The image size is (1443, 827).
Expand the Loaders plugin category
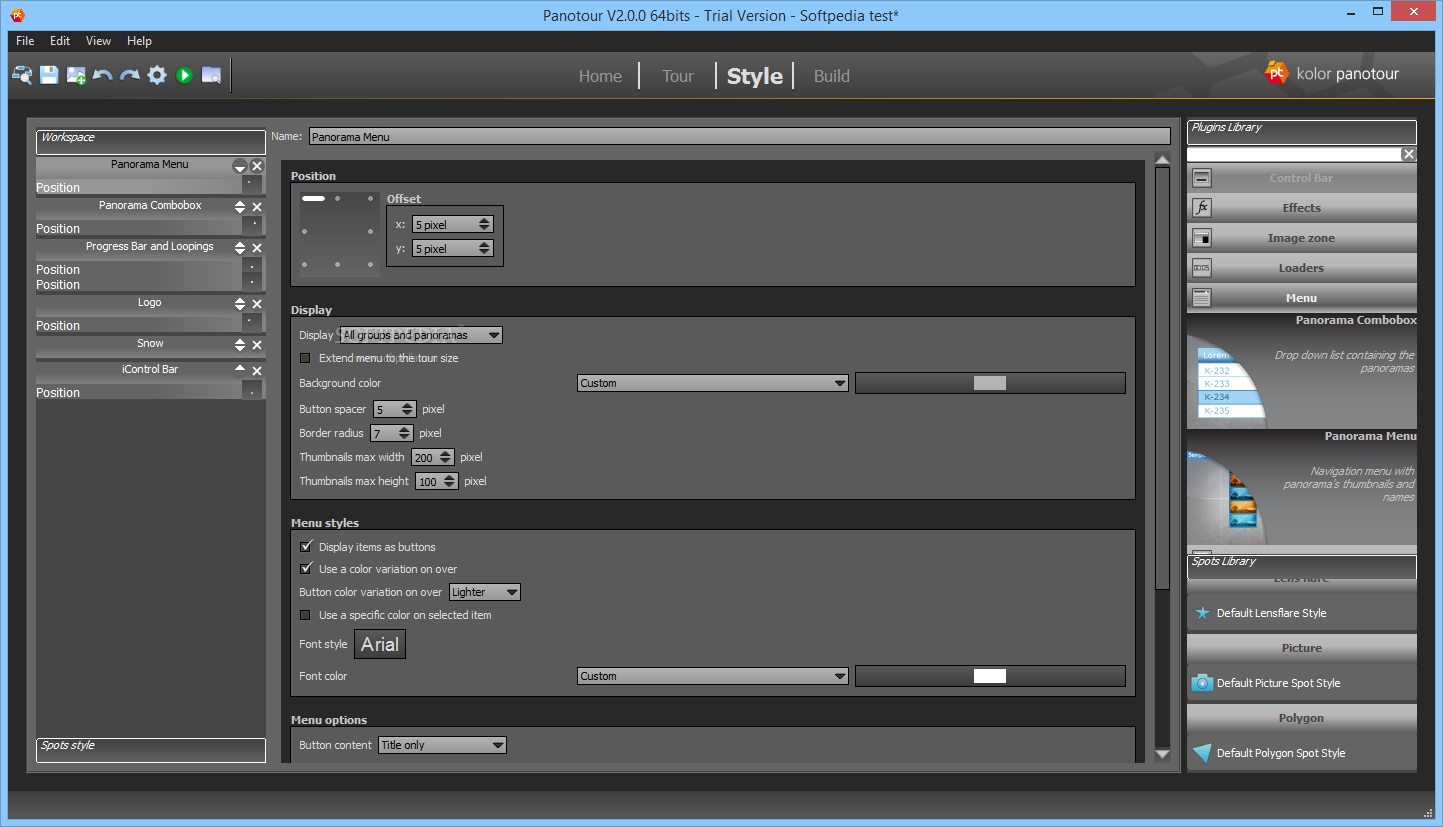(1302, 268)
